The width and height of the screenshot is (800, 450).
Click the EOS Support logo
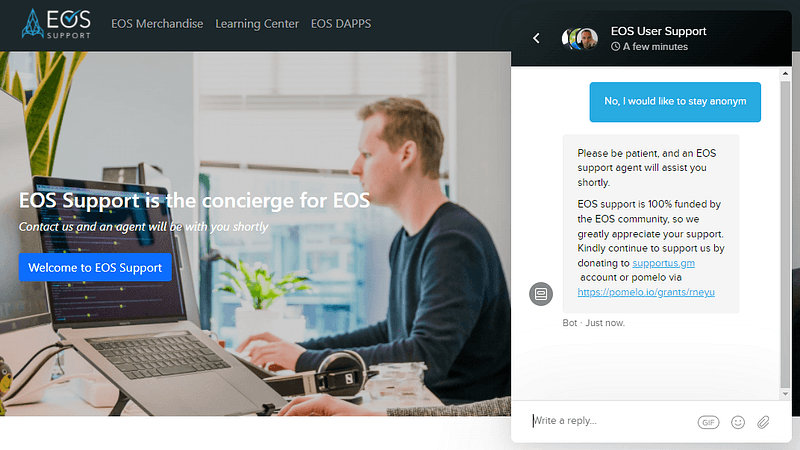click(x=56, y=23)
